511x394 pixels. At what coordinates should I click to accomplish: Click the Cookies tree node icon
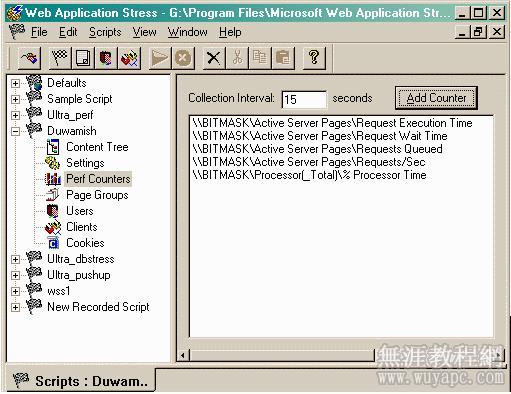(x=53, y=243)
